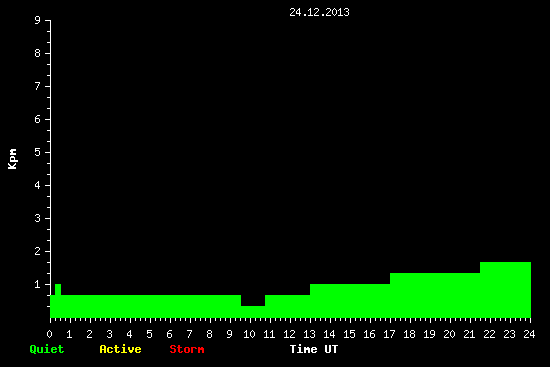Click the hour 13 tick label
This screenshot has width=550, height=367.
click(309, 334)
